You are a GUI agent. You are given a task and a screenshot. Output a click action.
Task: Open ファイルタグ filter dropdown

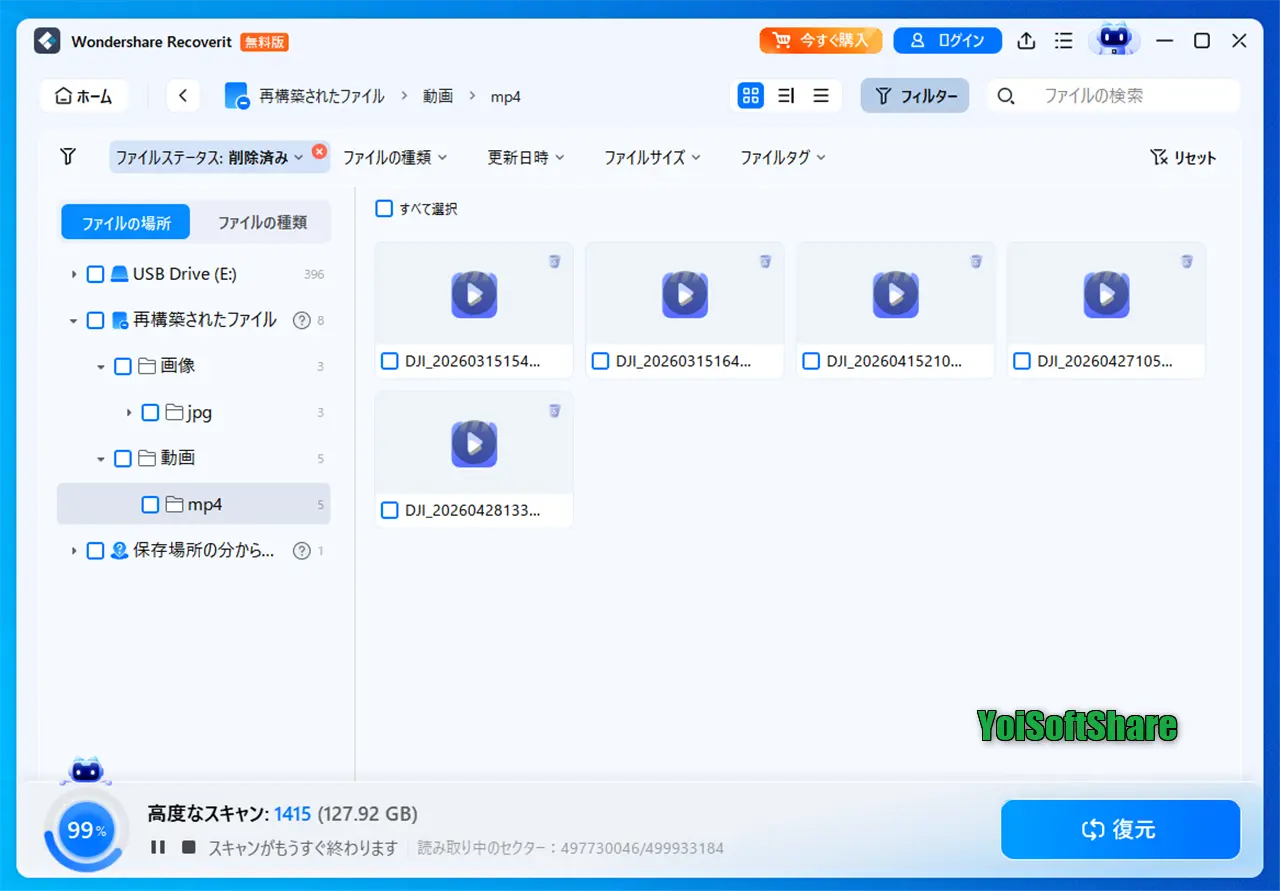tap(783, 157)
